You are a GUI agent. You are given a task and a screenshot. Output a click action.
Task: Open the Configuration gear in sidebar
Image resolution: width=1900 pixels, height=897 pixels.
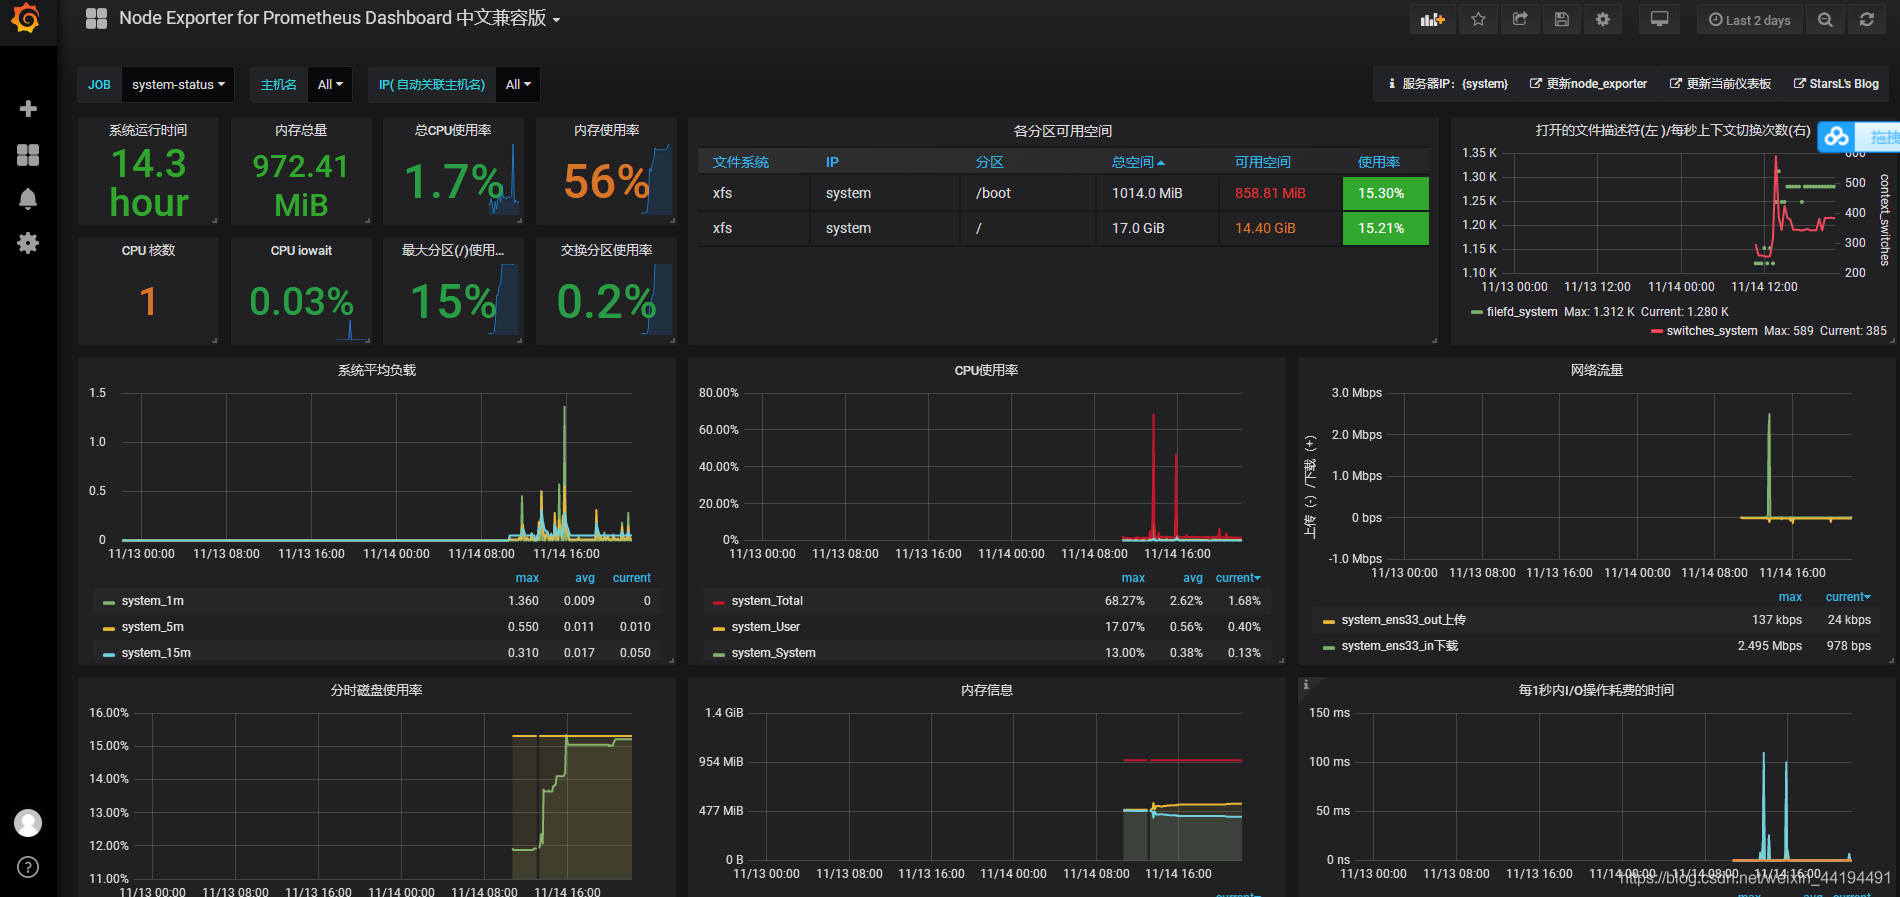pos(28,242)
